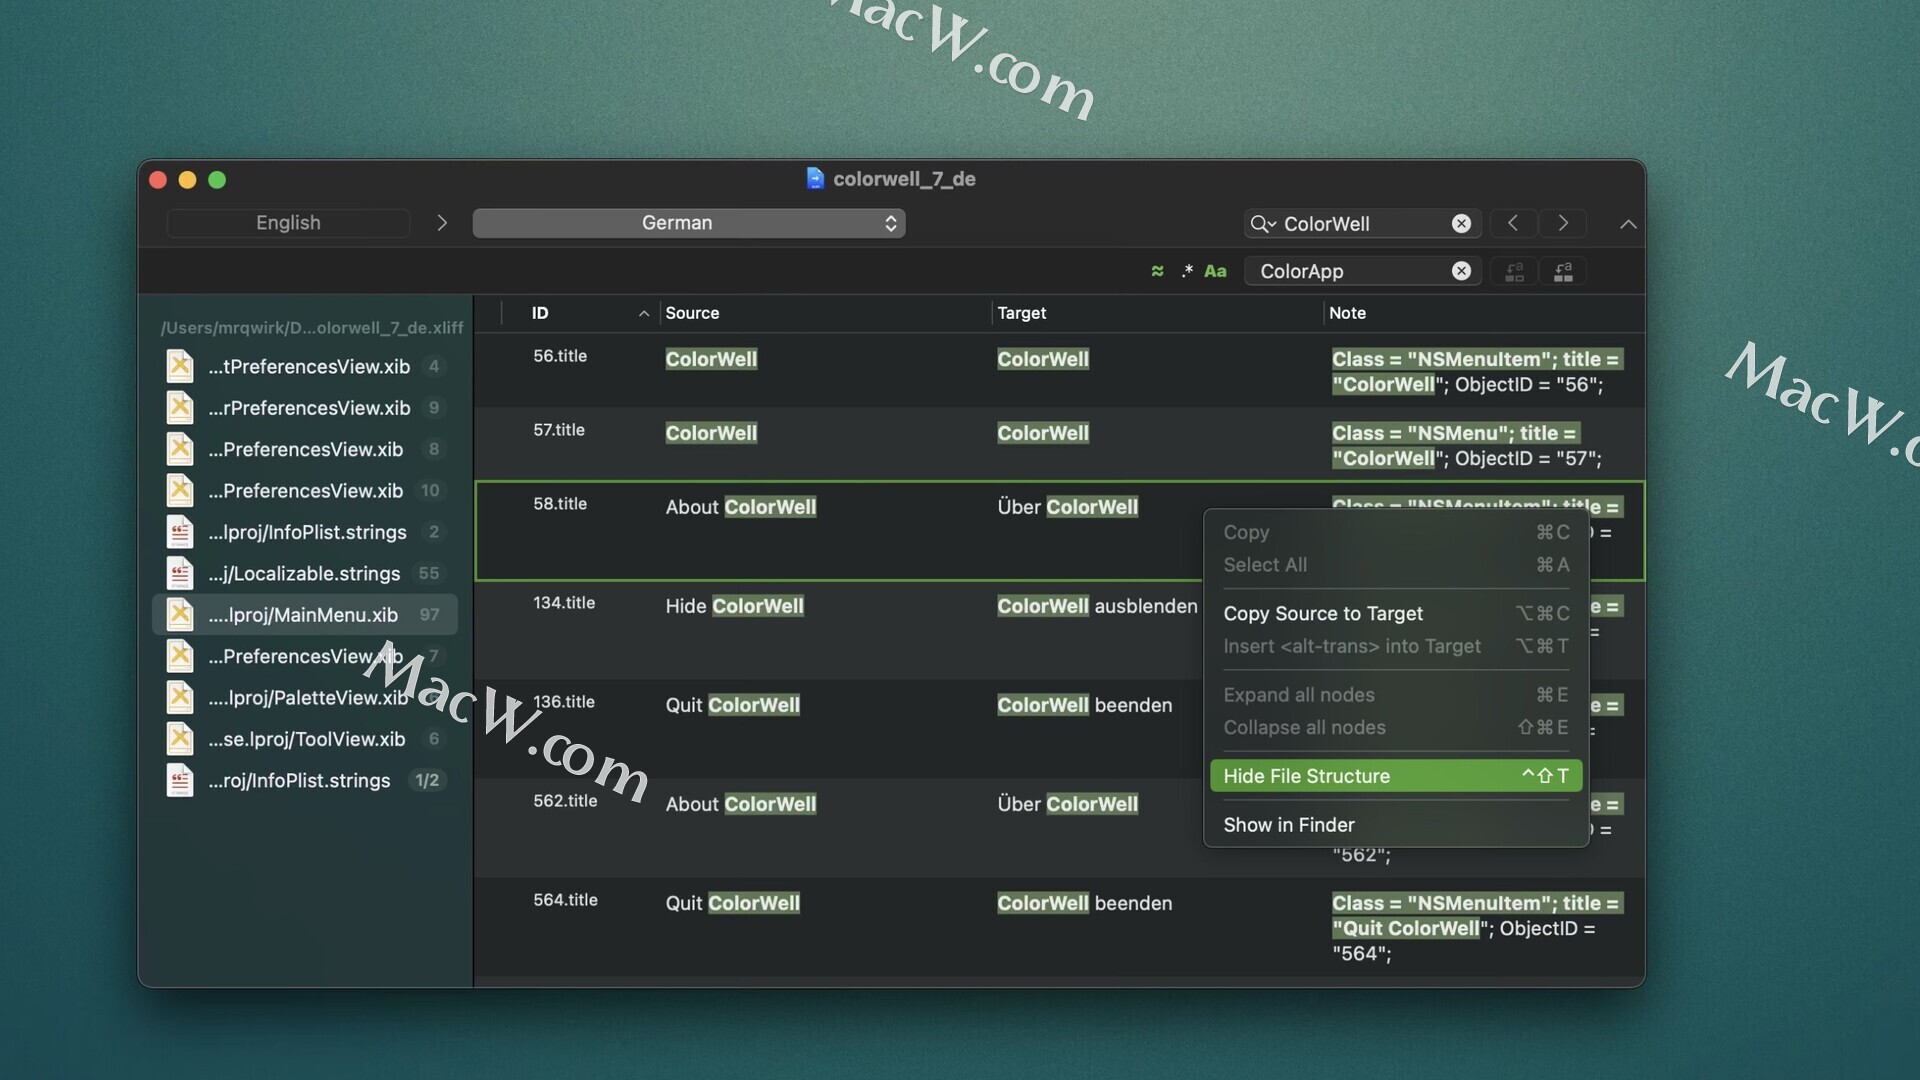
Task: Click the ID column sort arrow
Action: click(643, 314)
